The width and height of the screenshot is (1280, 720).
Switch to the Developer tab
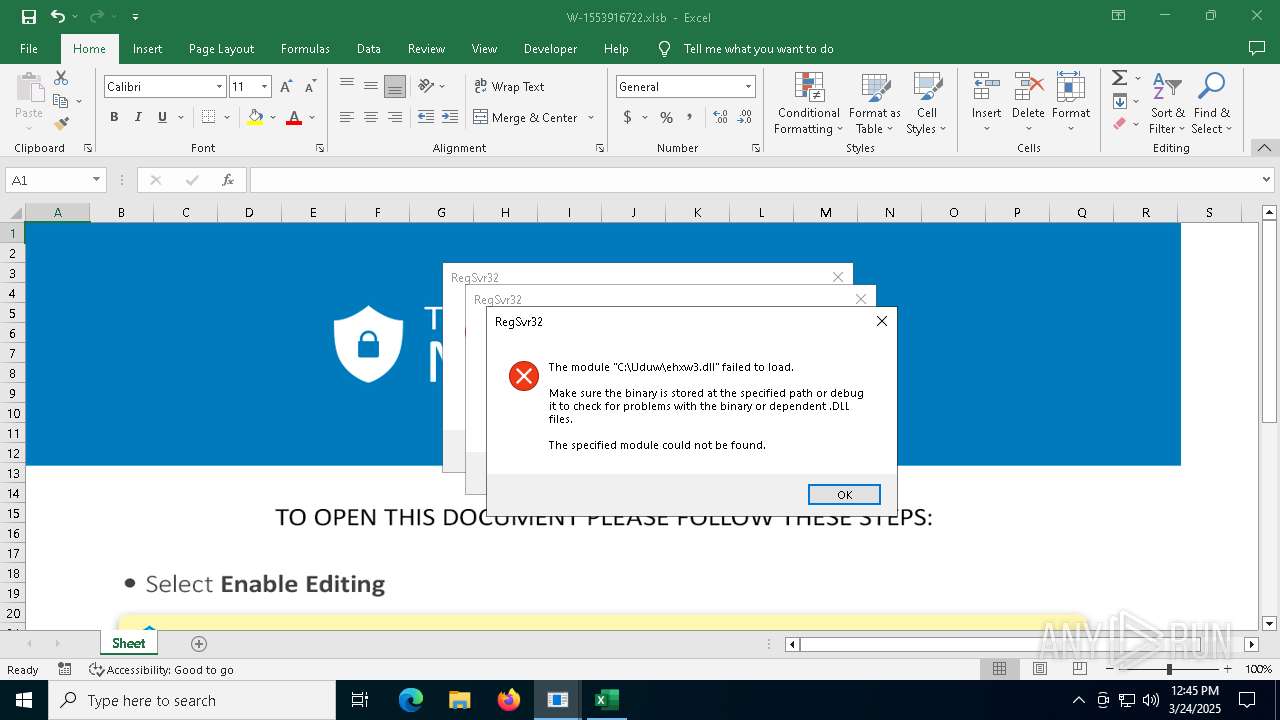550,48
